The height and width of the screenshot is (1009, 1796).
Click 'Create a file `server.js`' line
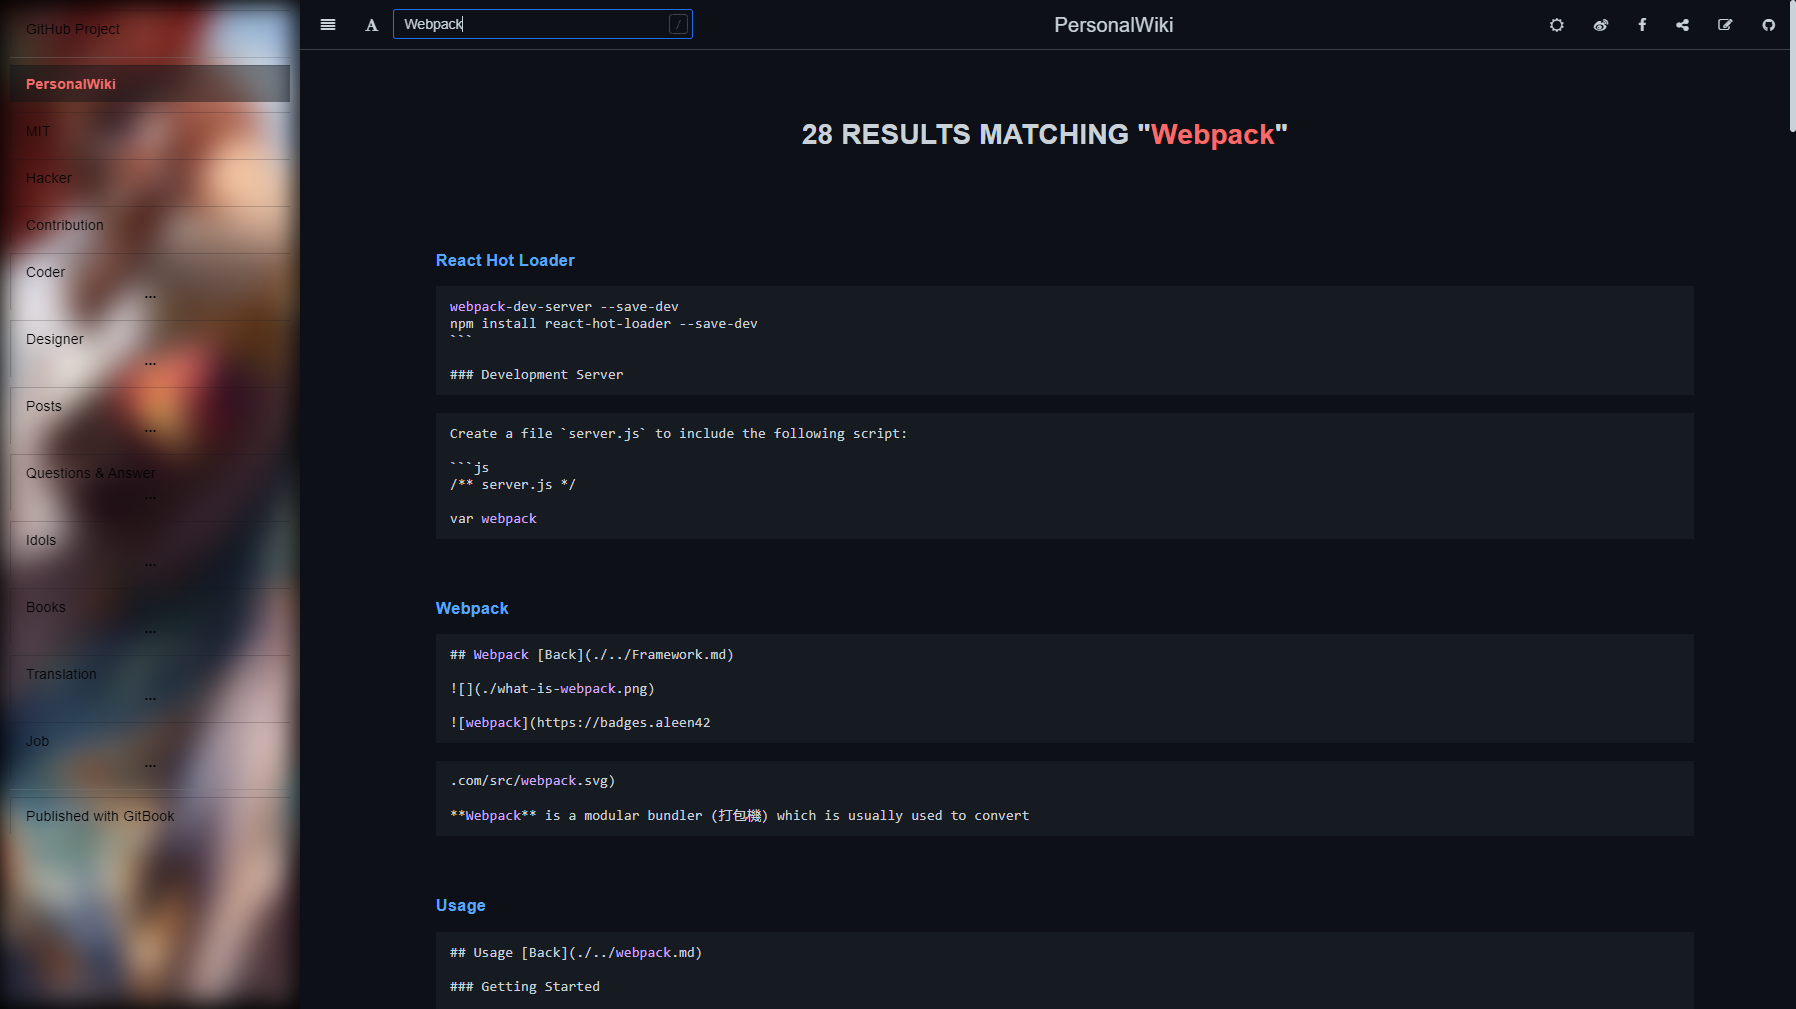pos(679,433)
